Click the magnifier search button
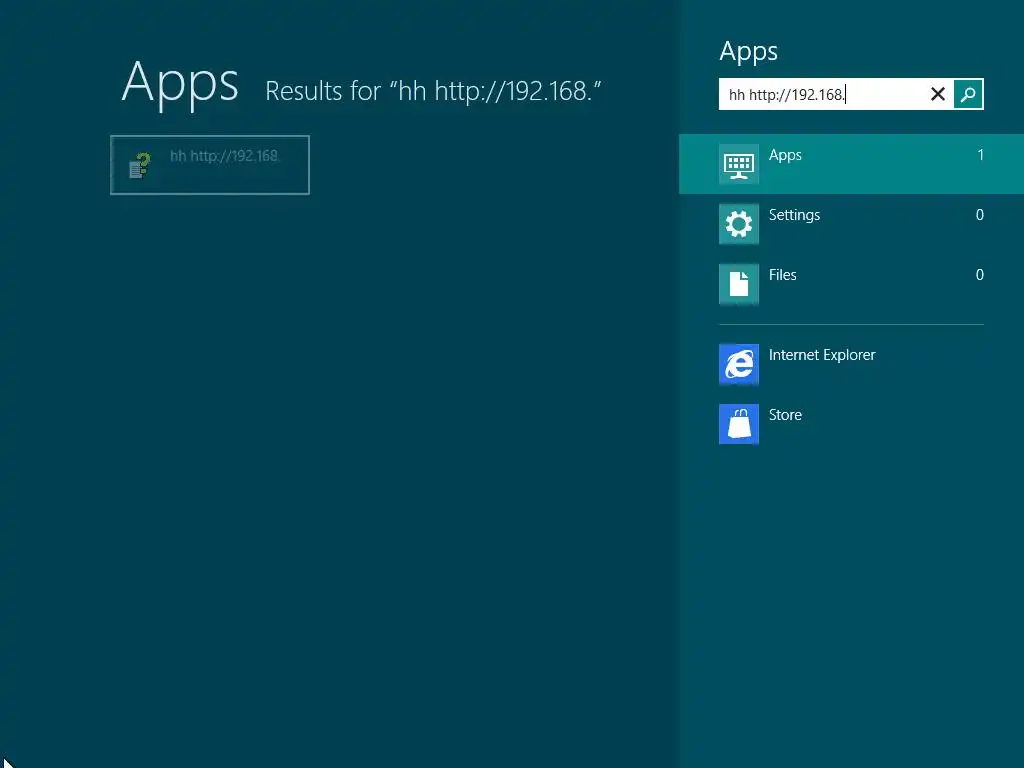This screenshot has height=768, width=1024. click(968, 94)
